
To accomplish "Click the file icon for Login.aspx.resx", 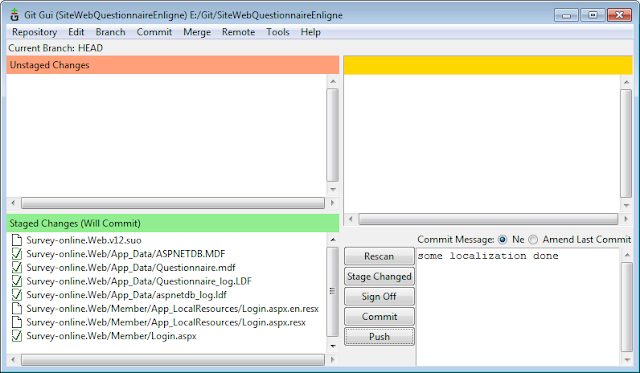I will pyautogui.click(x=17, y=322).
